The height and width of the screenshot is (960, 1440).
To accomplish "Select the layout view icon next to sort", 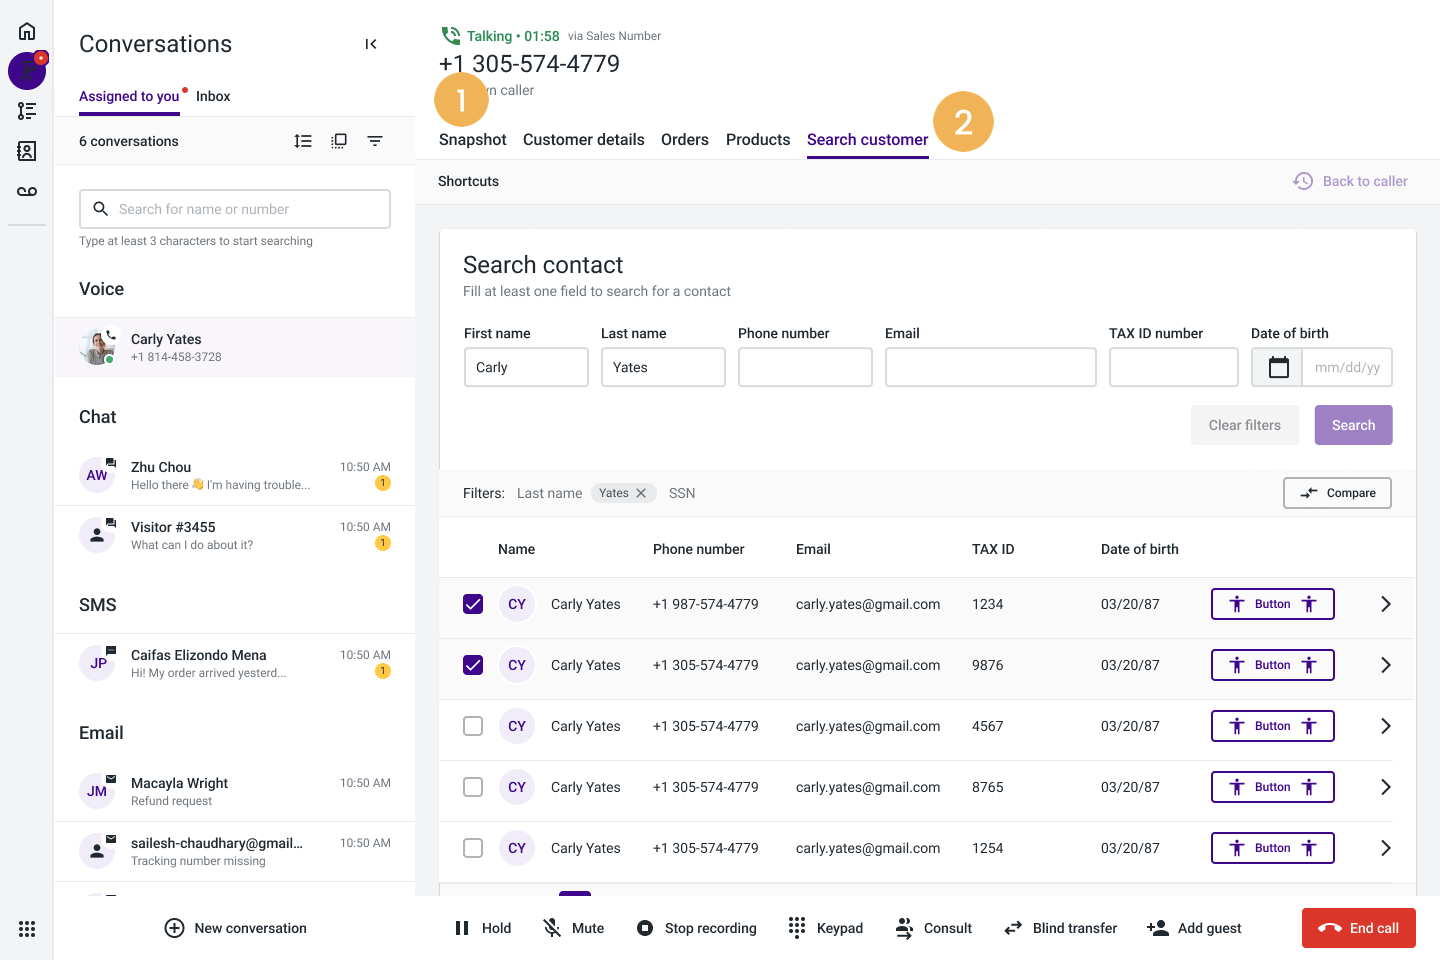I will [x=339, y=141].
